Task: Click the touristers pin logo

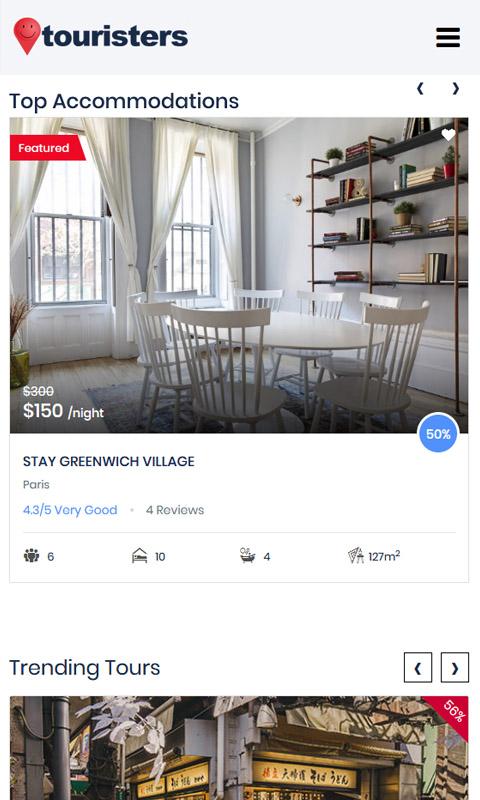Action: pos(27,36)
